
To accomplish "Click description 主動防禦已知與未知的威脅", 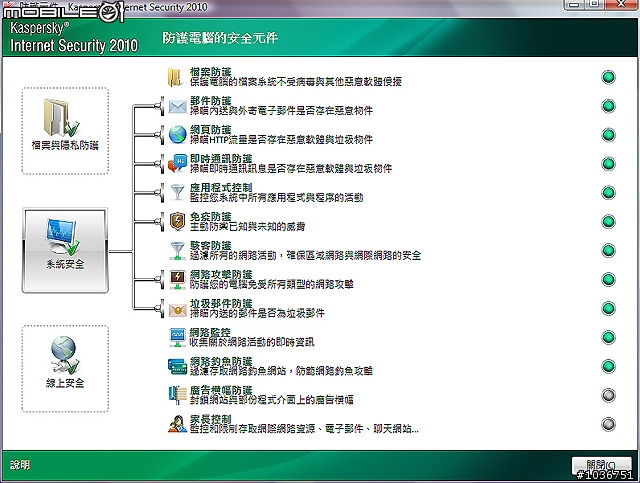I will (x=247, y=227).
